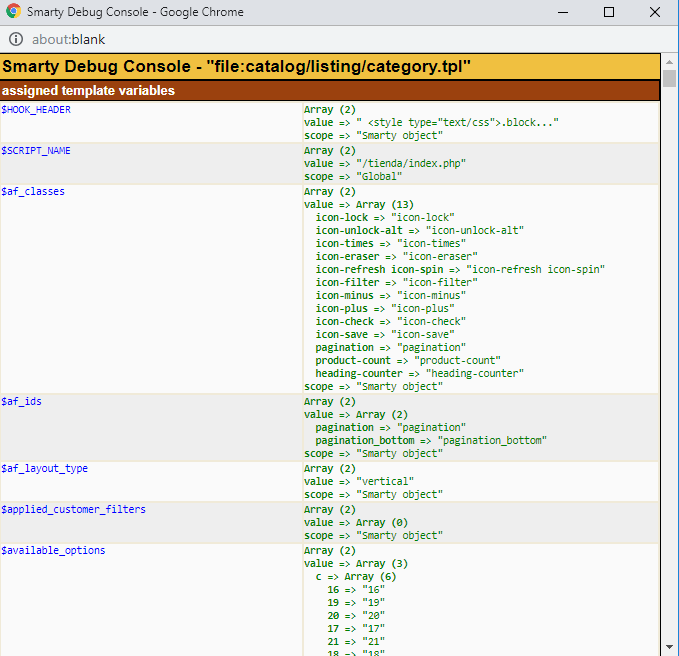Select the $SCRIPT_NAME variable
Image resolution: width=679 pixels, height=656 pixels.
(36, 150)
